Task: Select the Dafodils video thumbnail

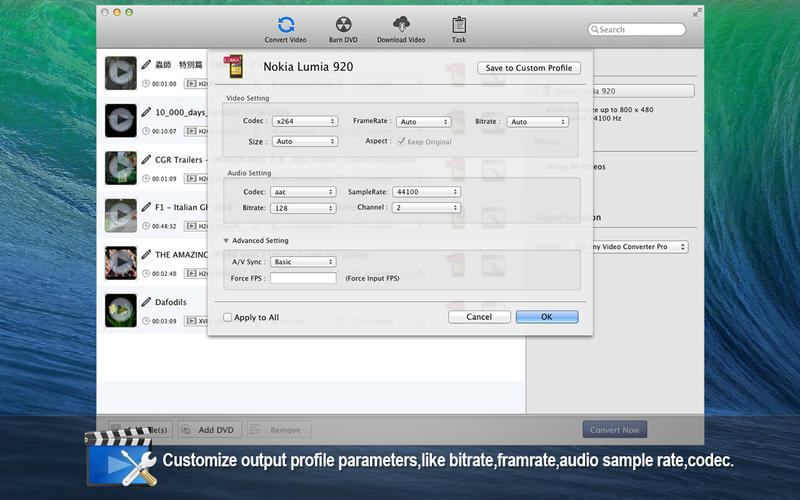Action: pos(121,310)
